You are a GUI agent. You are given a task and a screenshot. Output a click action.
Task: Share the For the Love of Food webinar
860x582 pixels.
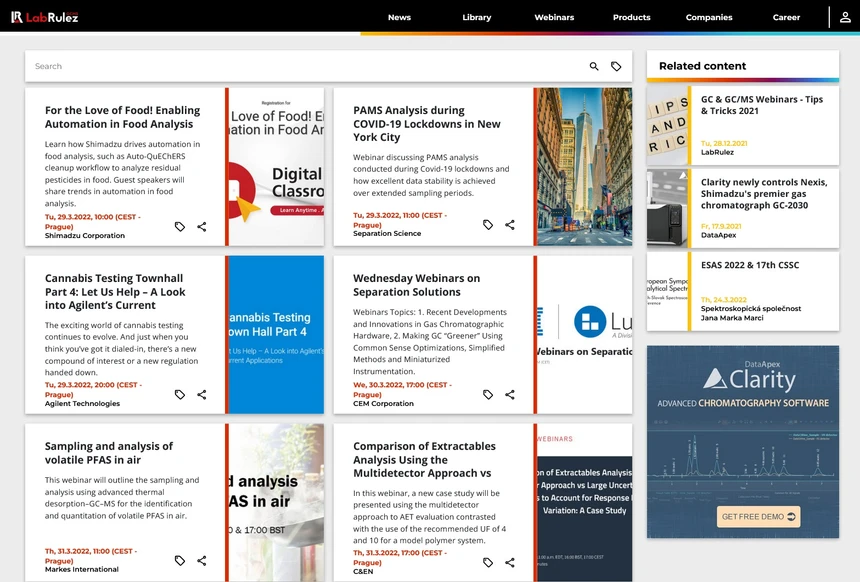coord(202,227)
